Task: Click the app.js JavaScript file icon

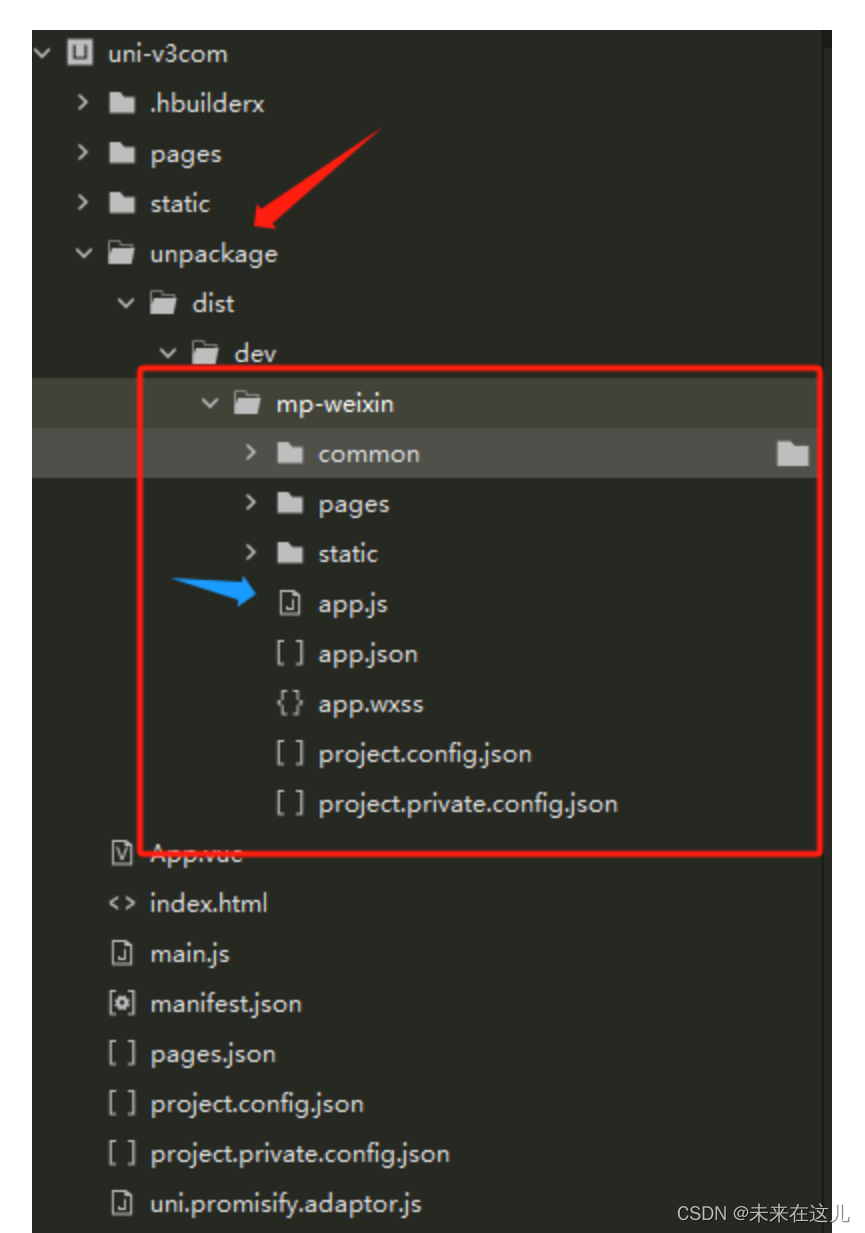Action: point(290,603)
